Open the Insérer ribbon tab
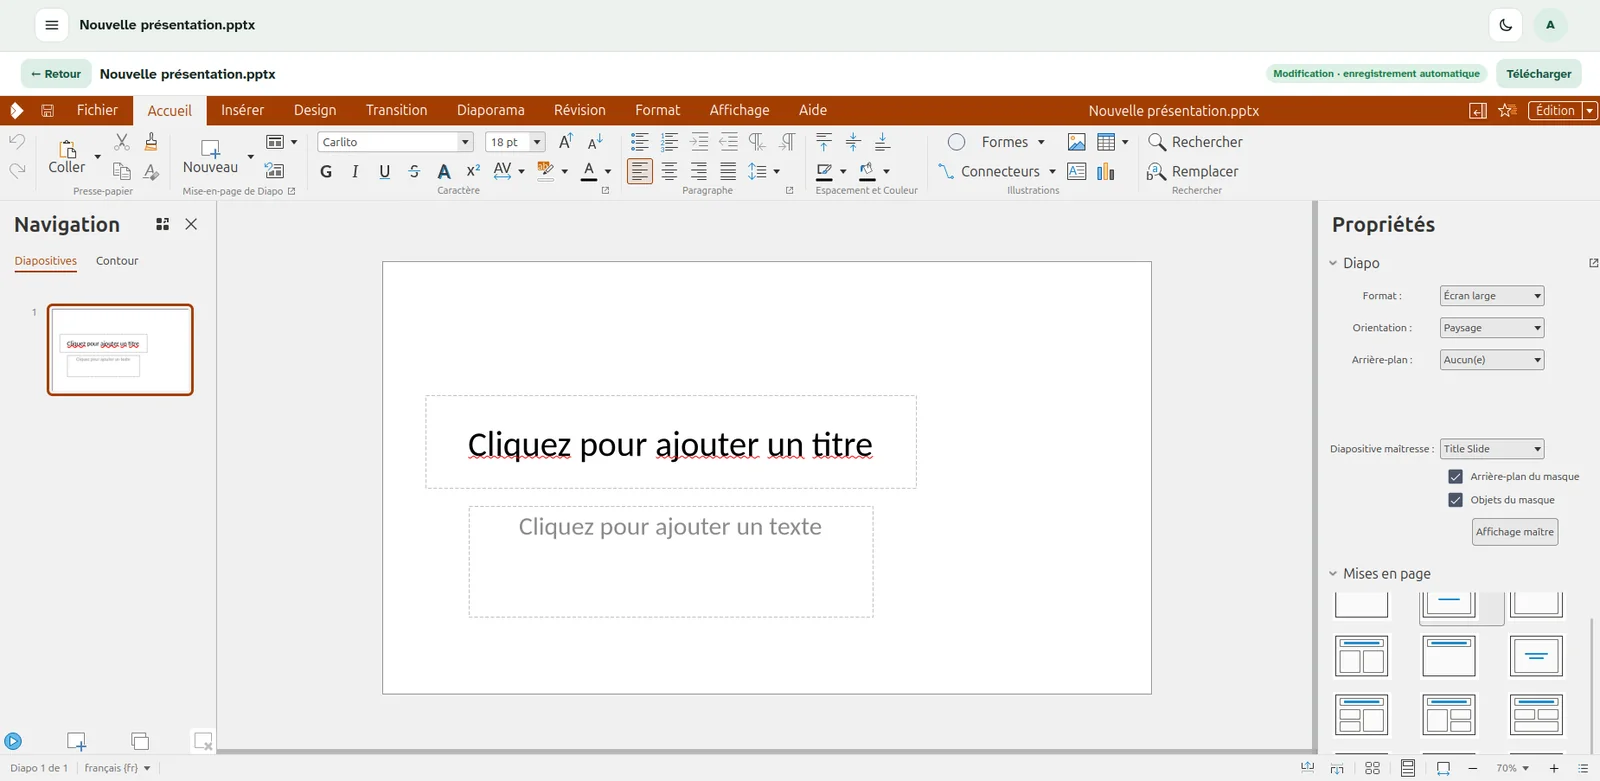The image size is (1600, 781). pyautogui.click(x=243, y=110)
